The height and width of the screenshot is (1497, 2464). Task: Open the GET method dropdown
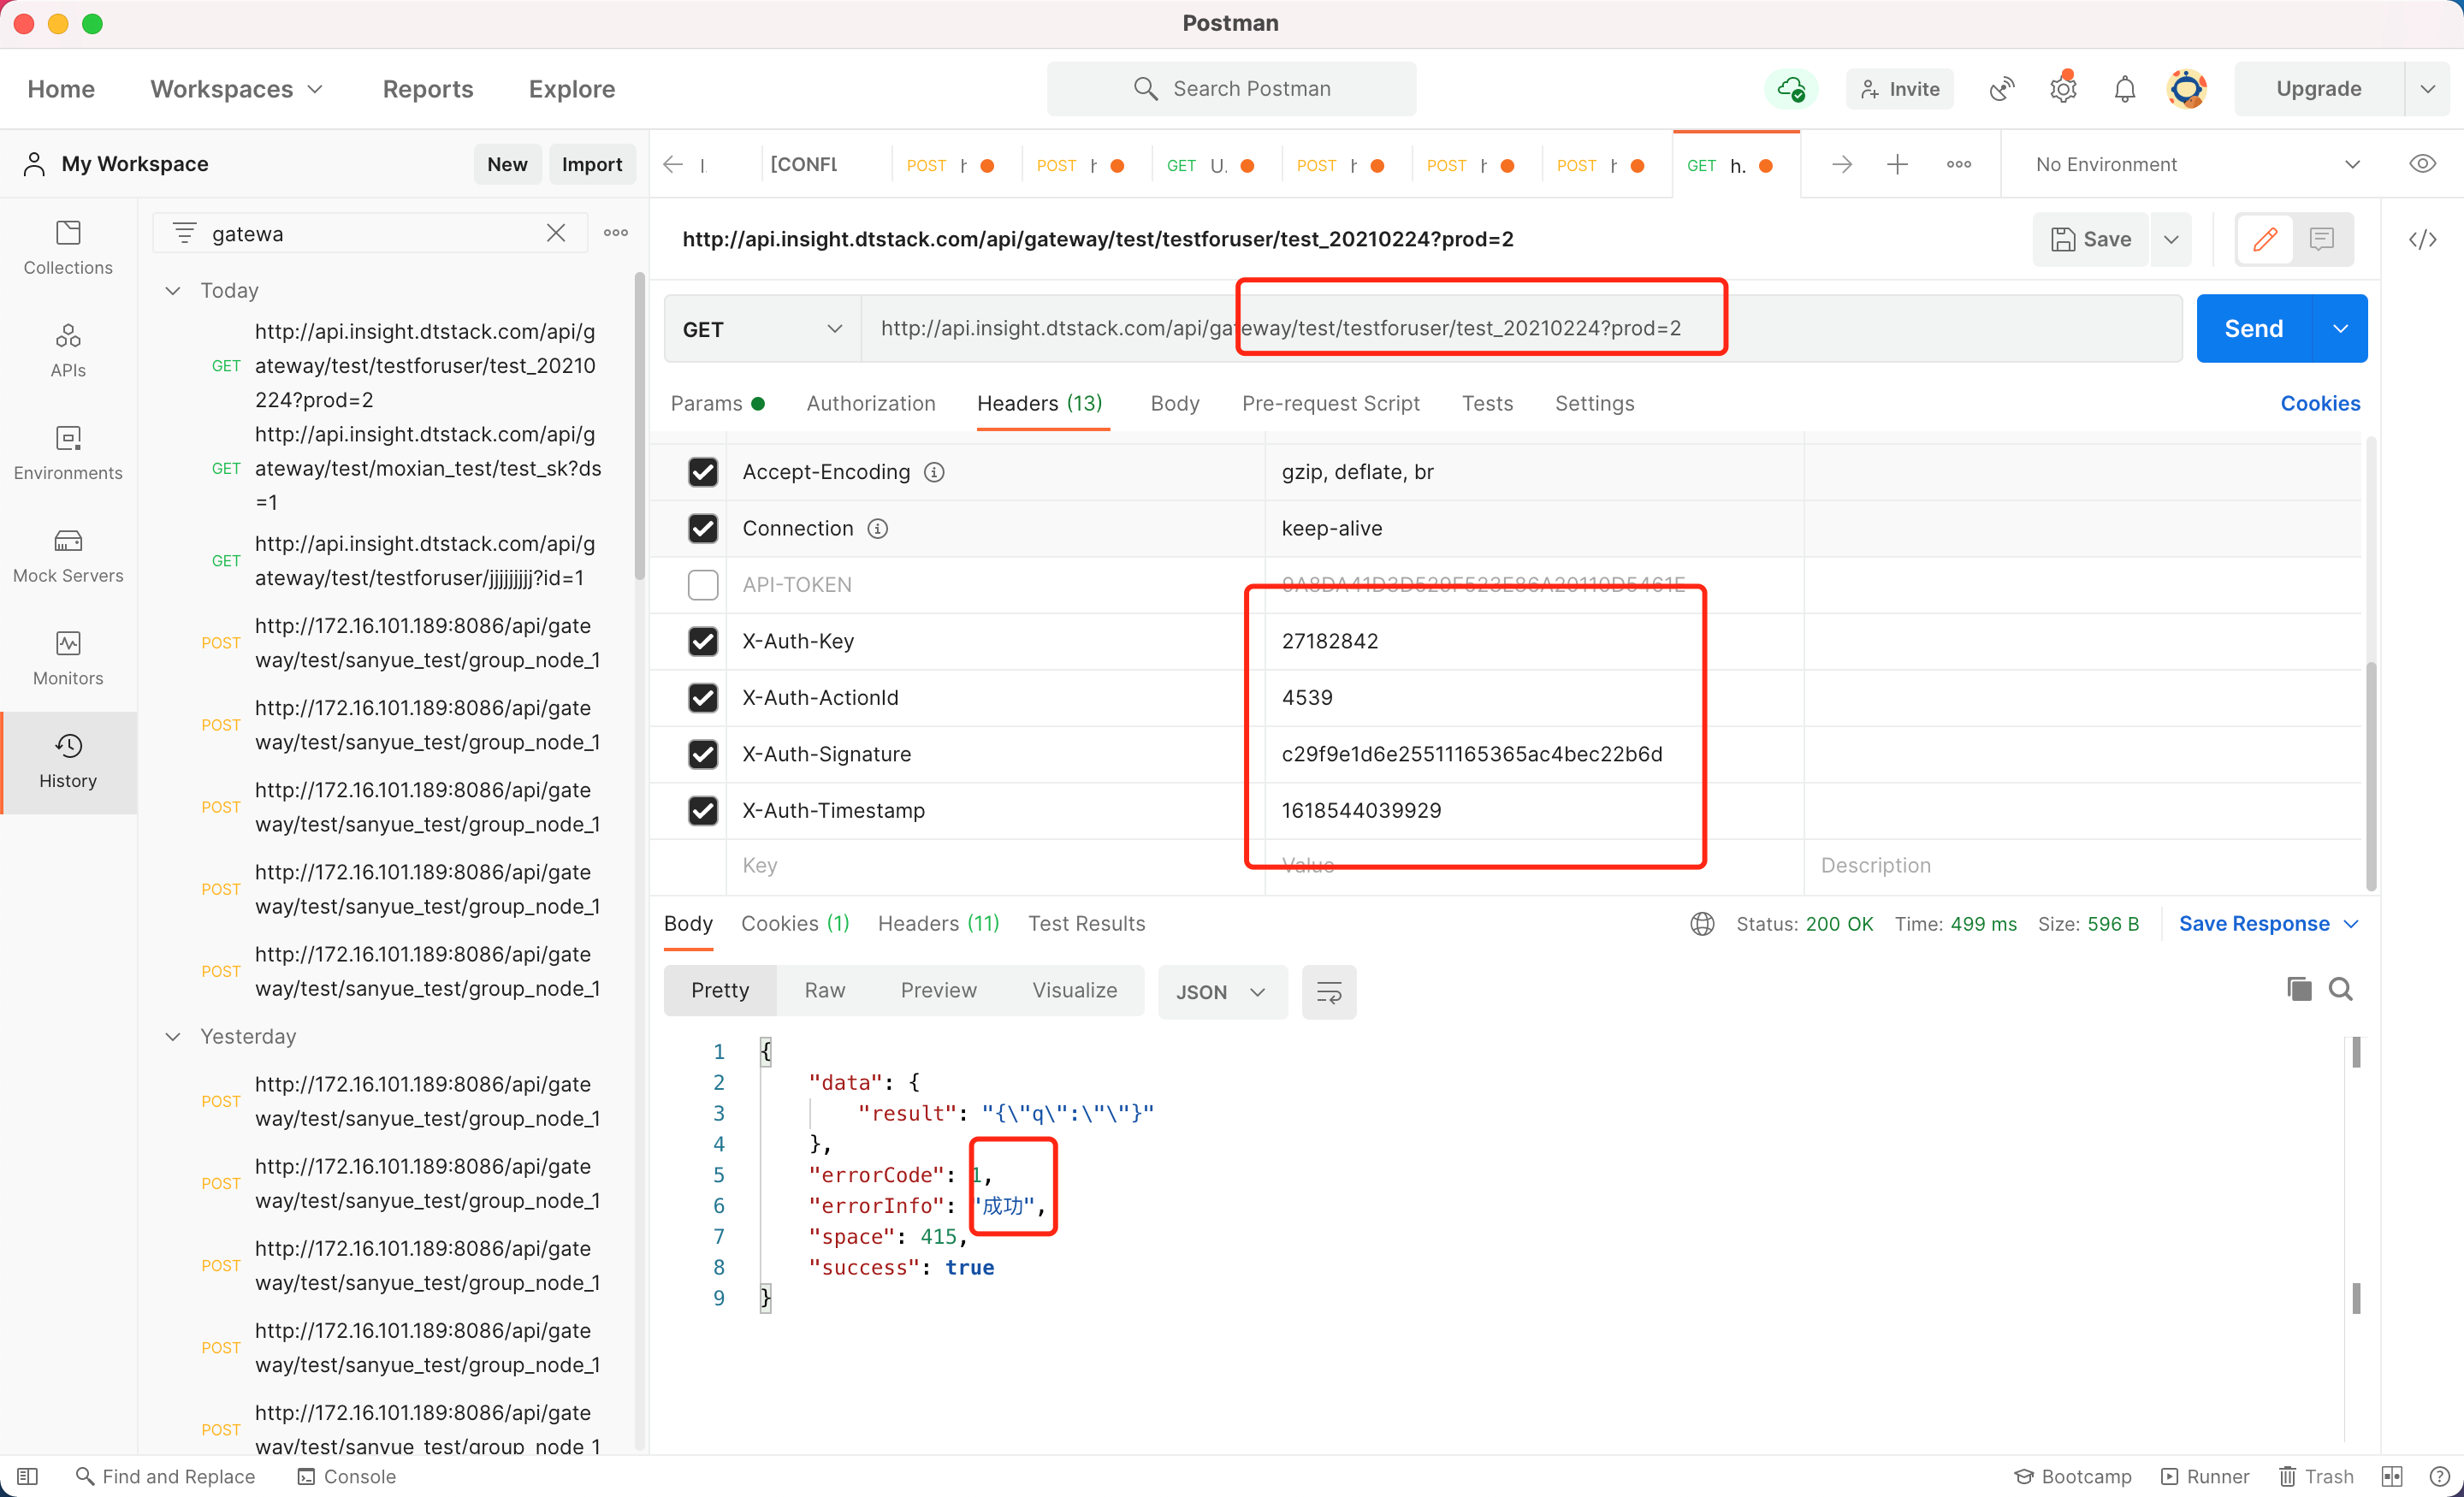pos(763,329)
